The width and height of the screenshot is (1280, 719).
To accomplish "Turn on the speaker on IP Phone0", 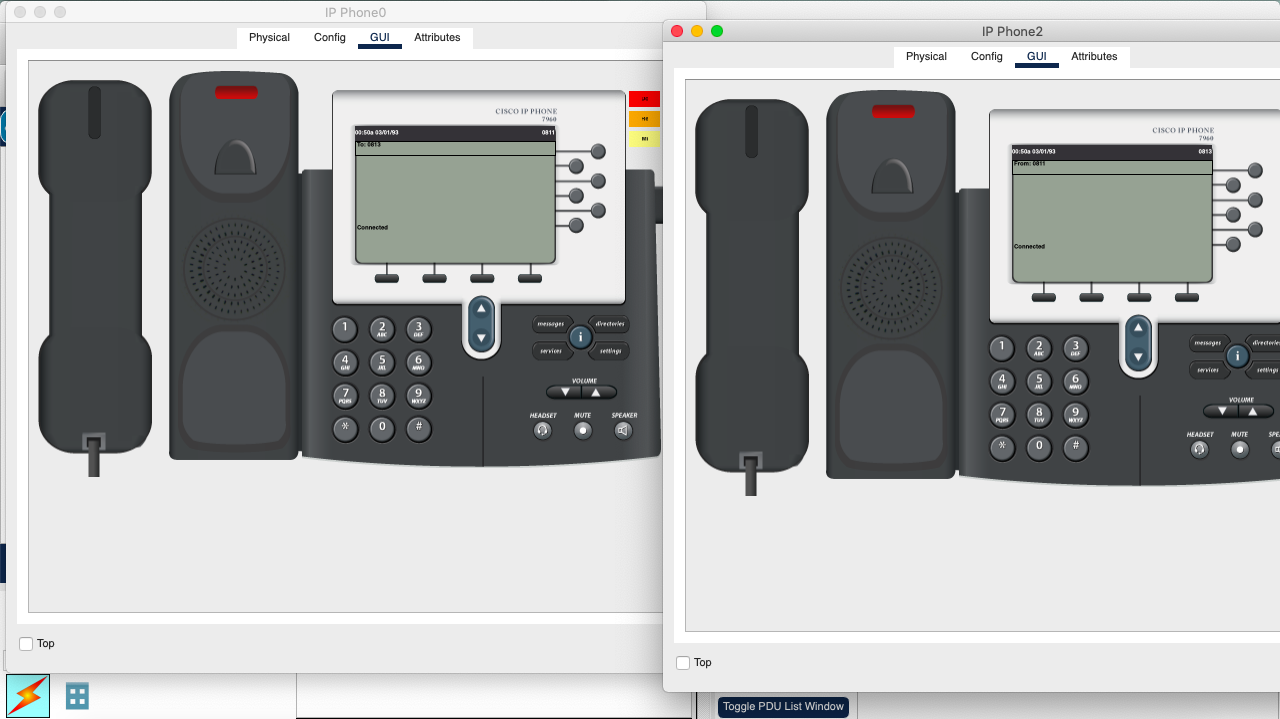I will tap(623, 431).
